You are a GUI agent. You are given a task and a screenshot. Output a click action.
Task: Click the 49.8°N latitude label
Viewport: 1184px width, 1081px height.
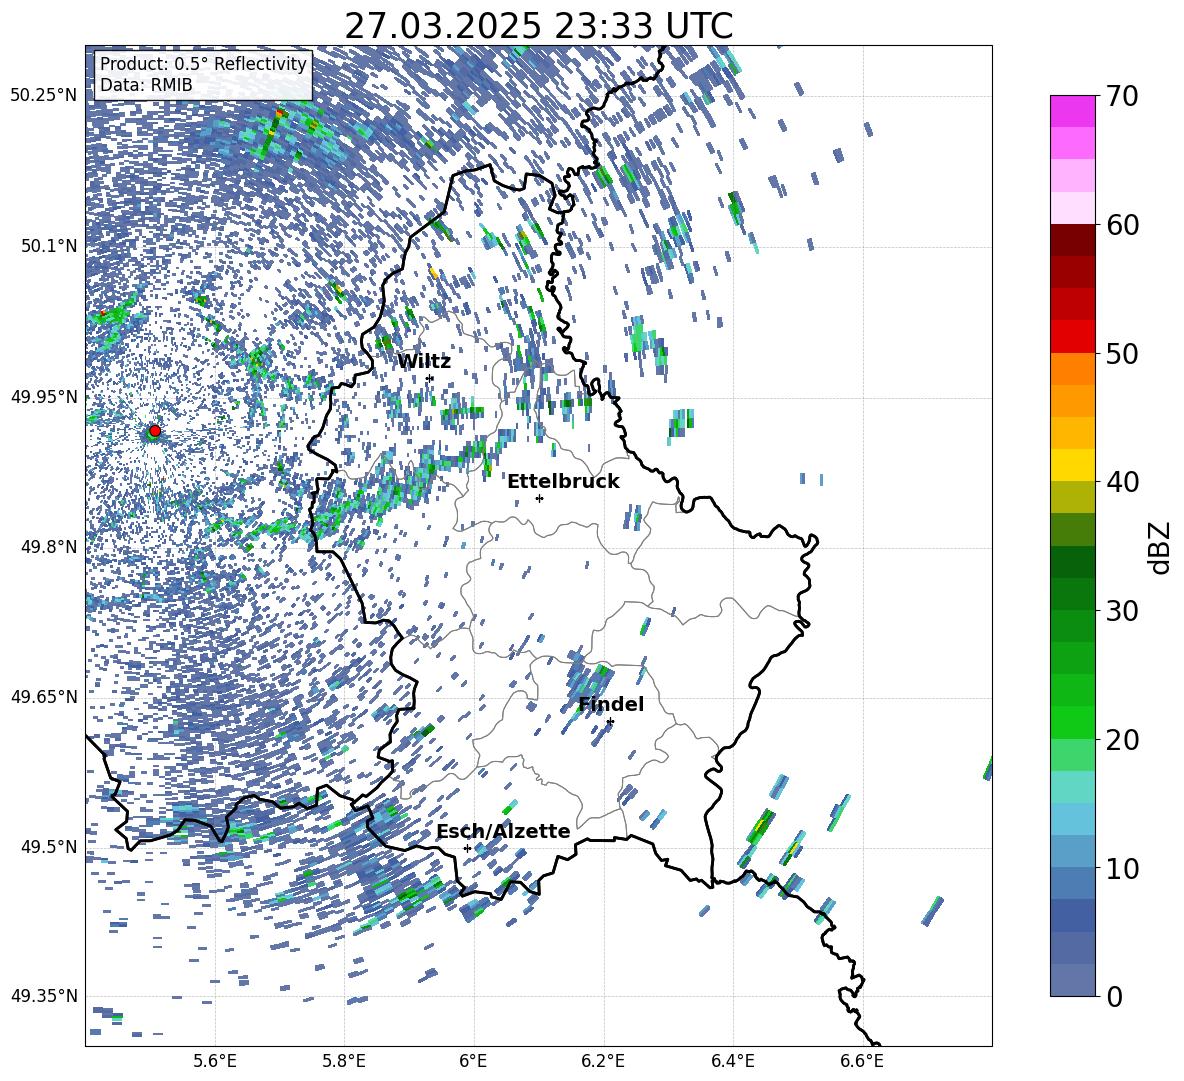pos(48,547)
